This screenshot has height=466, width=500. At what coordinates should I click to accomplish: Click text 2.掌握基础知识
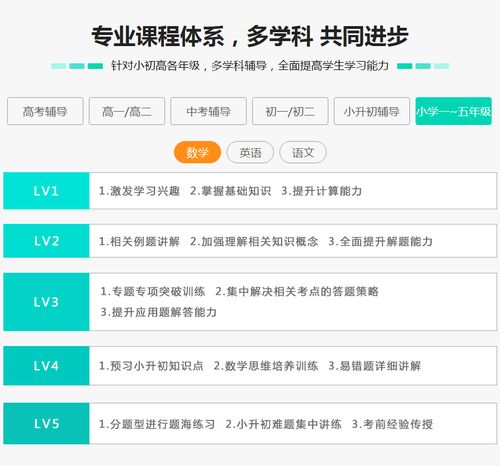click(x=230, y=191)
